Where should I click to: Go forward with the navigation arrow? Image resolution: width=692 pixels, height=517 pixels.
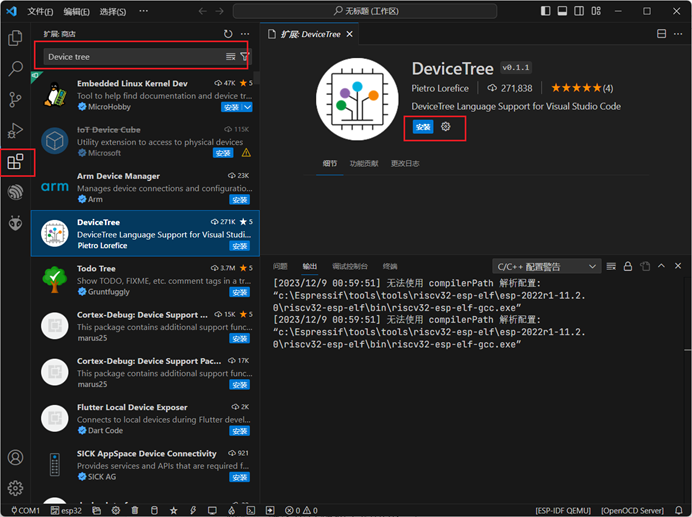pyautogui.click(x=219, y=11)
